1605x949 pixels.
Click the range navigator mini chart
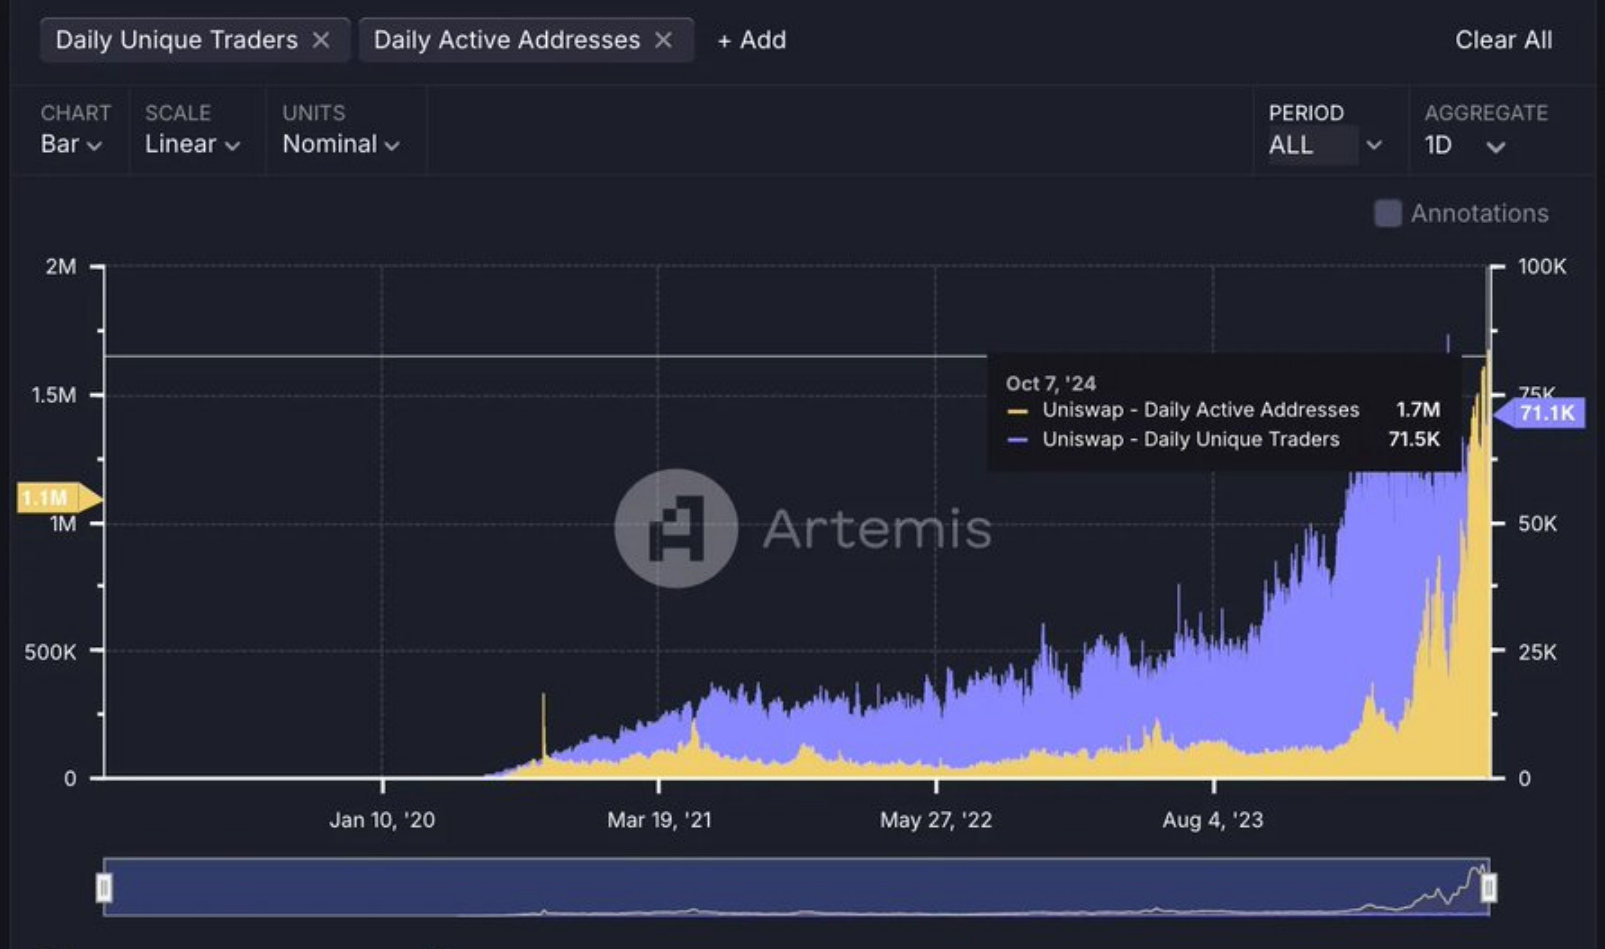796,887
